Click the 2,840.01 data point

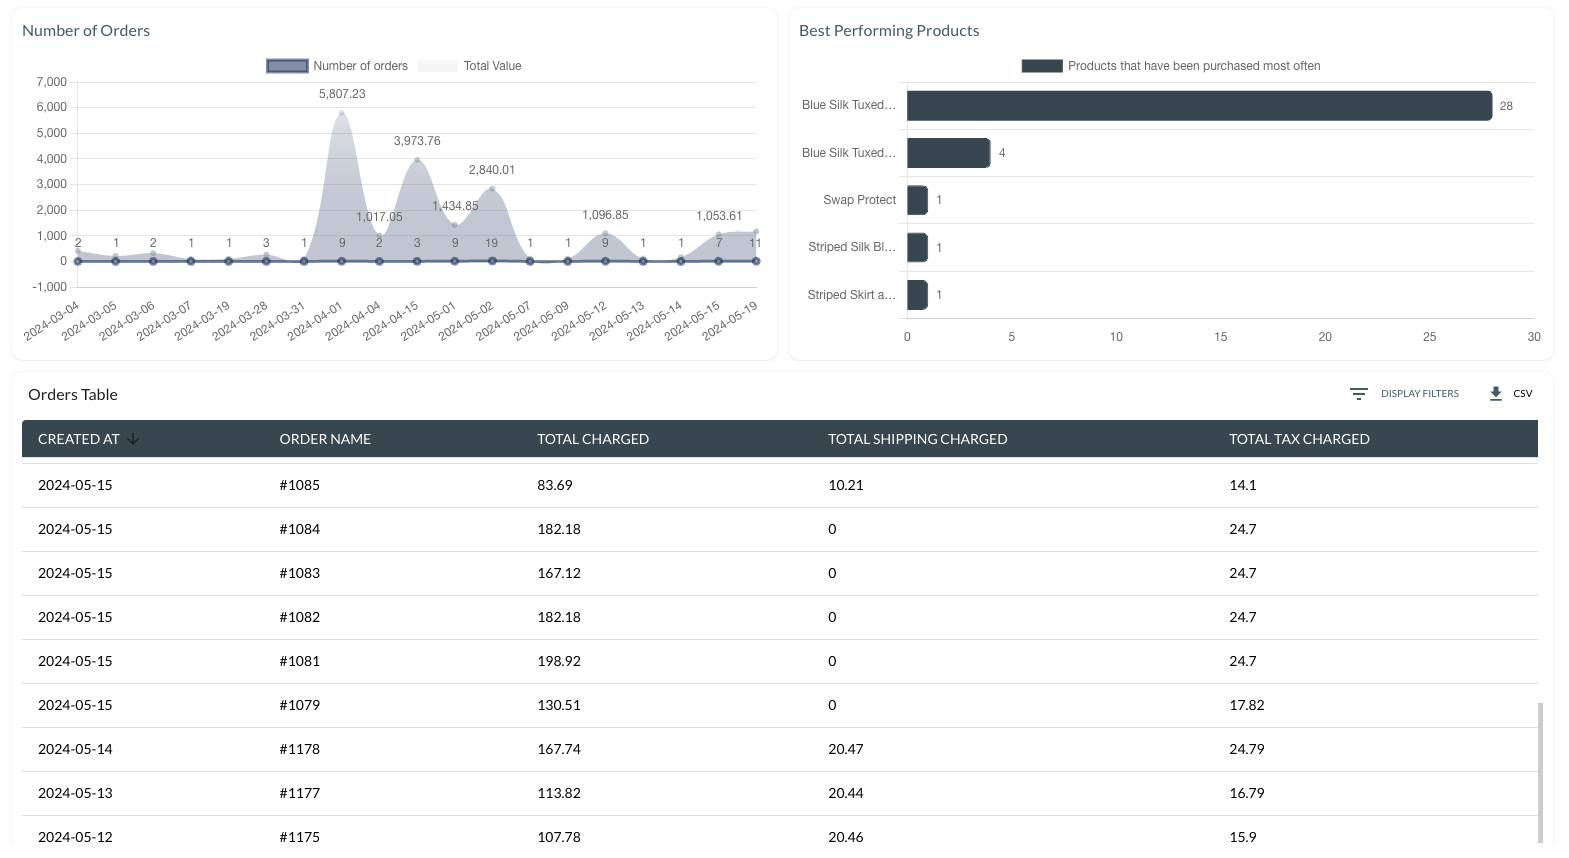point(492,188)
